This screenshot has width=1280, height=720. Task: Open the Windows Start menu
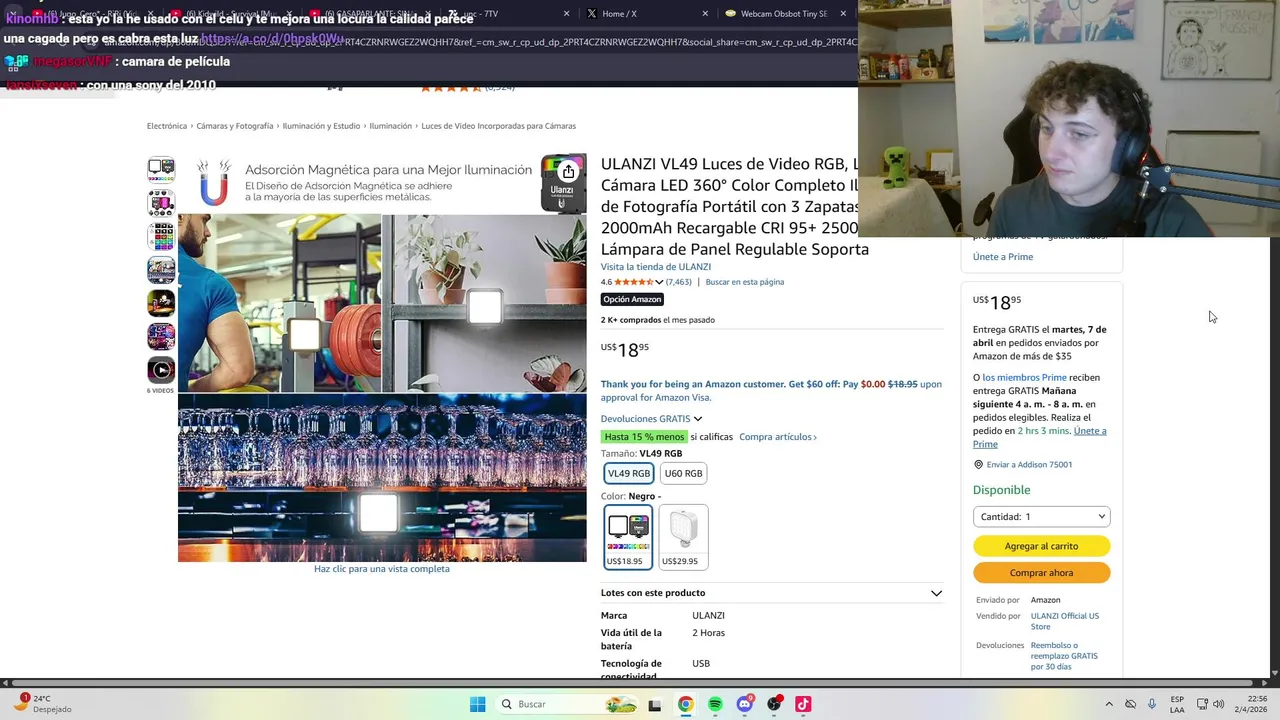[x=477, y=704]
